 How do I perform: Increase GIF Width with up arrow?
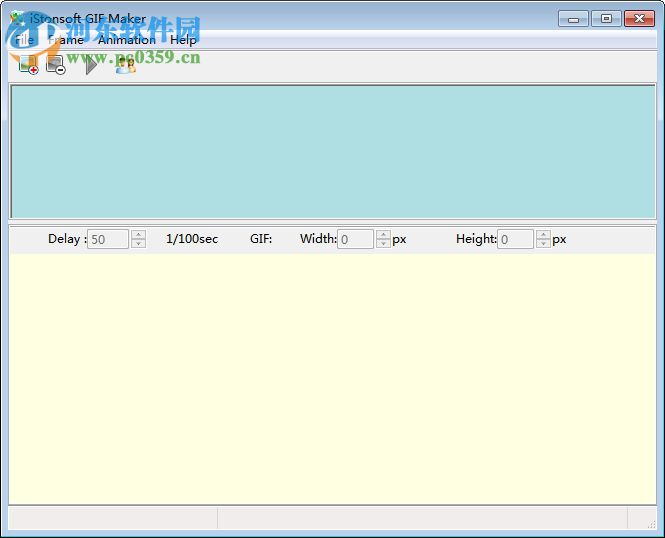pos(383,234)
